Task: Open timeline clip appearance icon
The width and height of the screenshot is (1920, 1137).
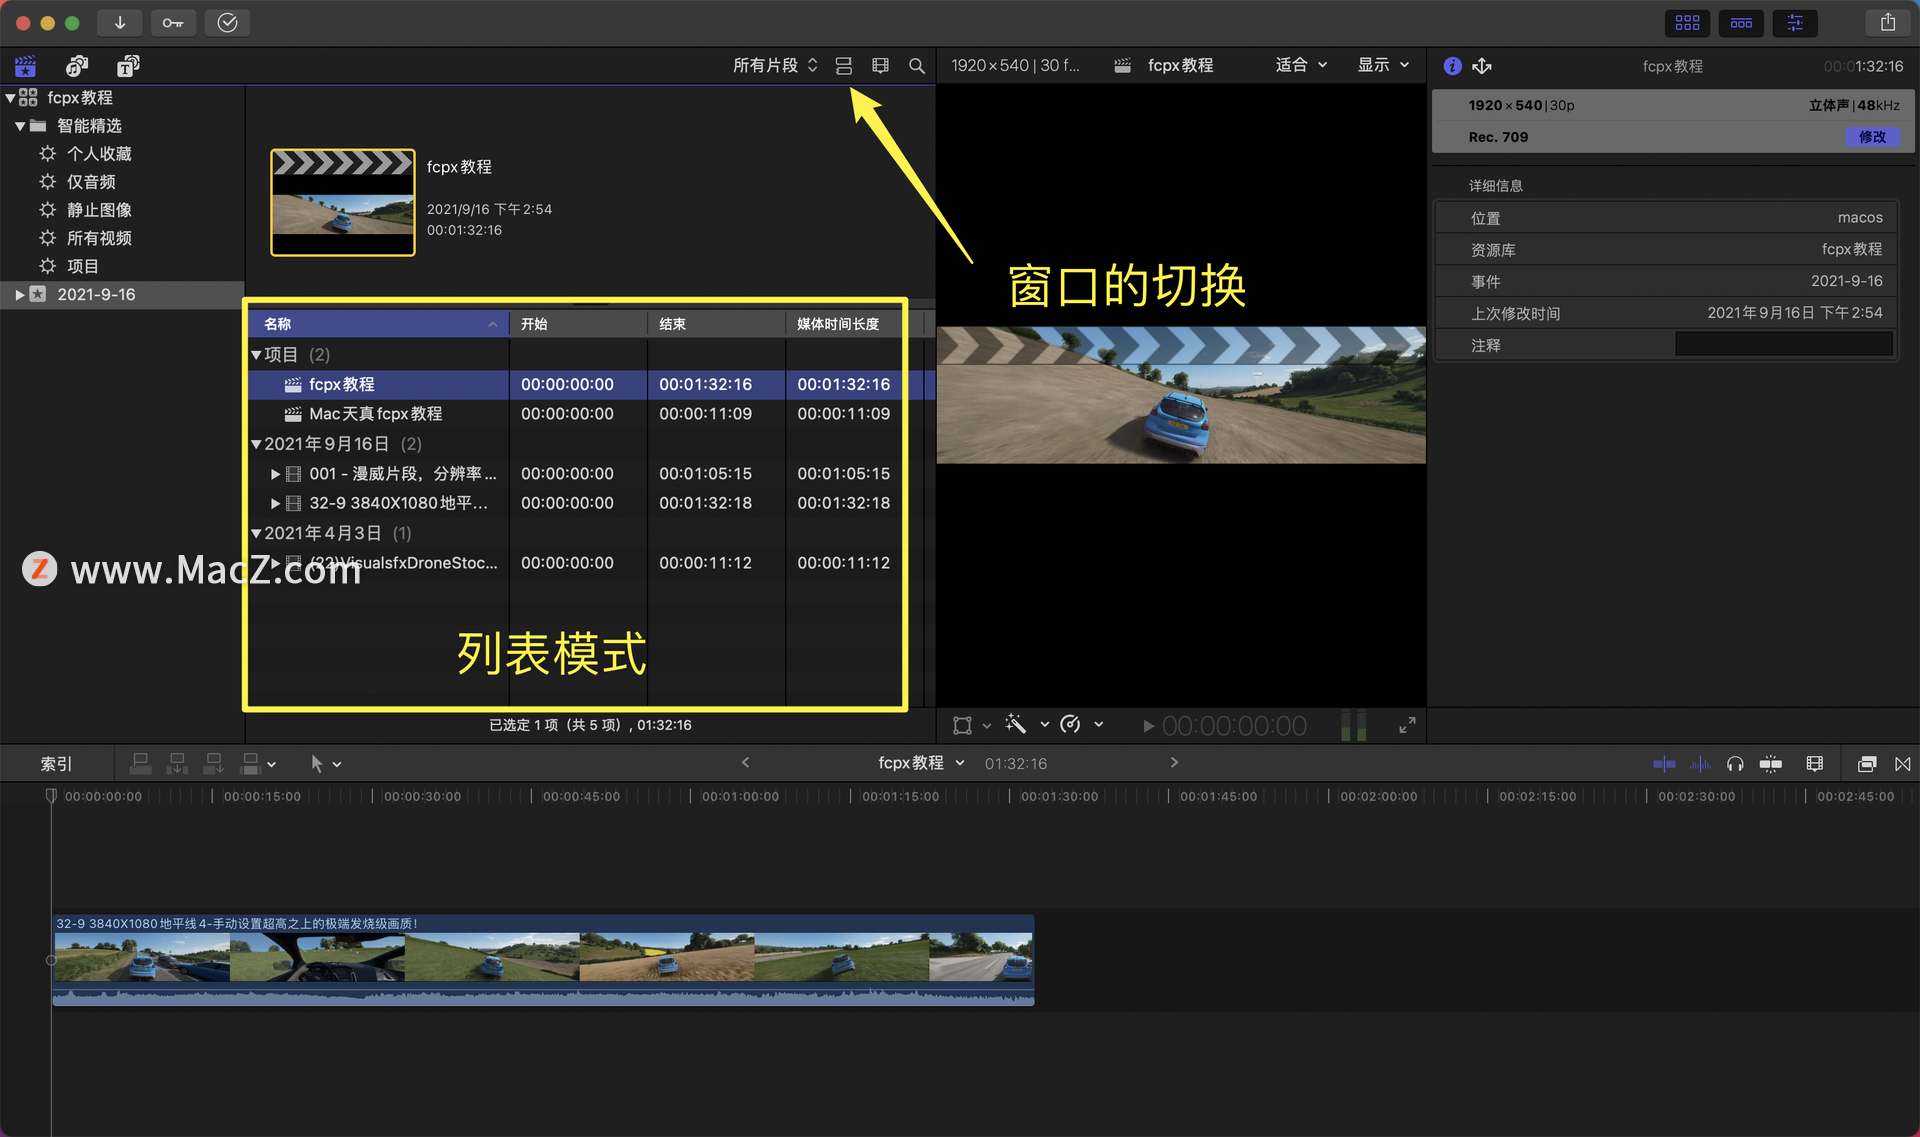Action: coord(1815,764)
